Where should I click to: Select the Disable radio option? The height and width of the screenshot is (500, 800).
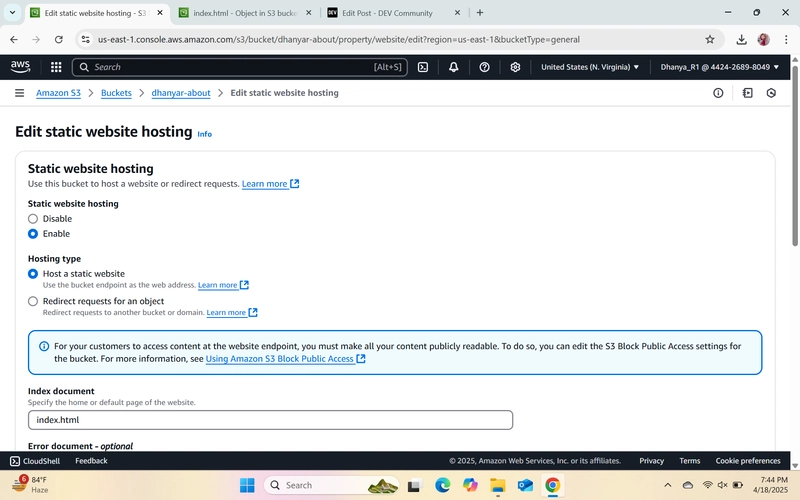pos(33,219)
